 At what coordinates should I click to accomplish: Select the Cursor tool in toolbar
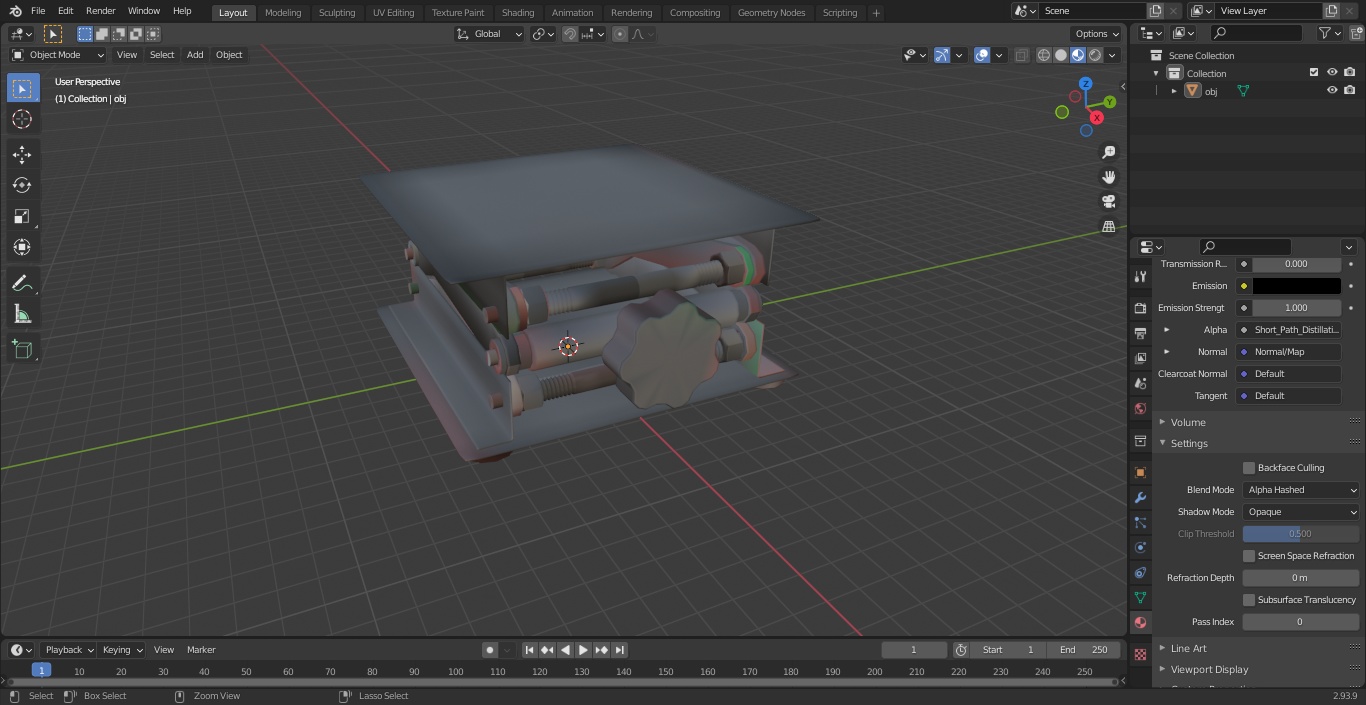22,119
